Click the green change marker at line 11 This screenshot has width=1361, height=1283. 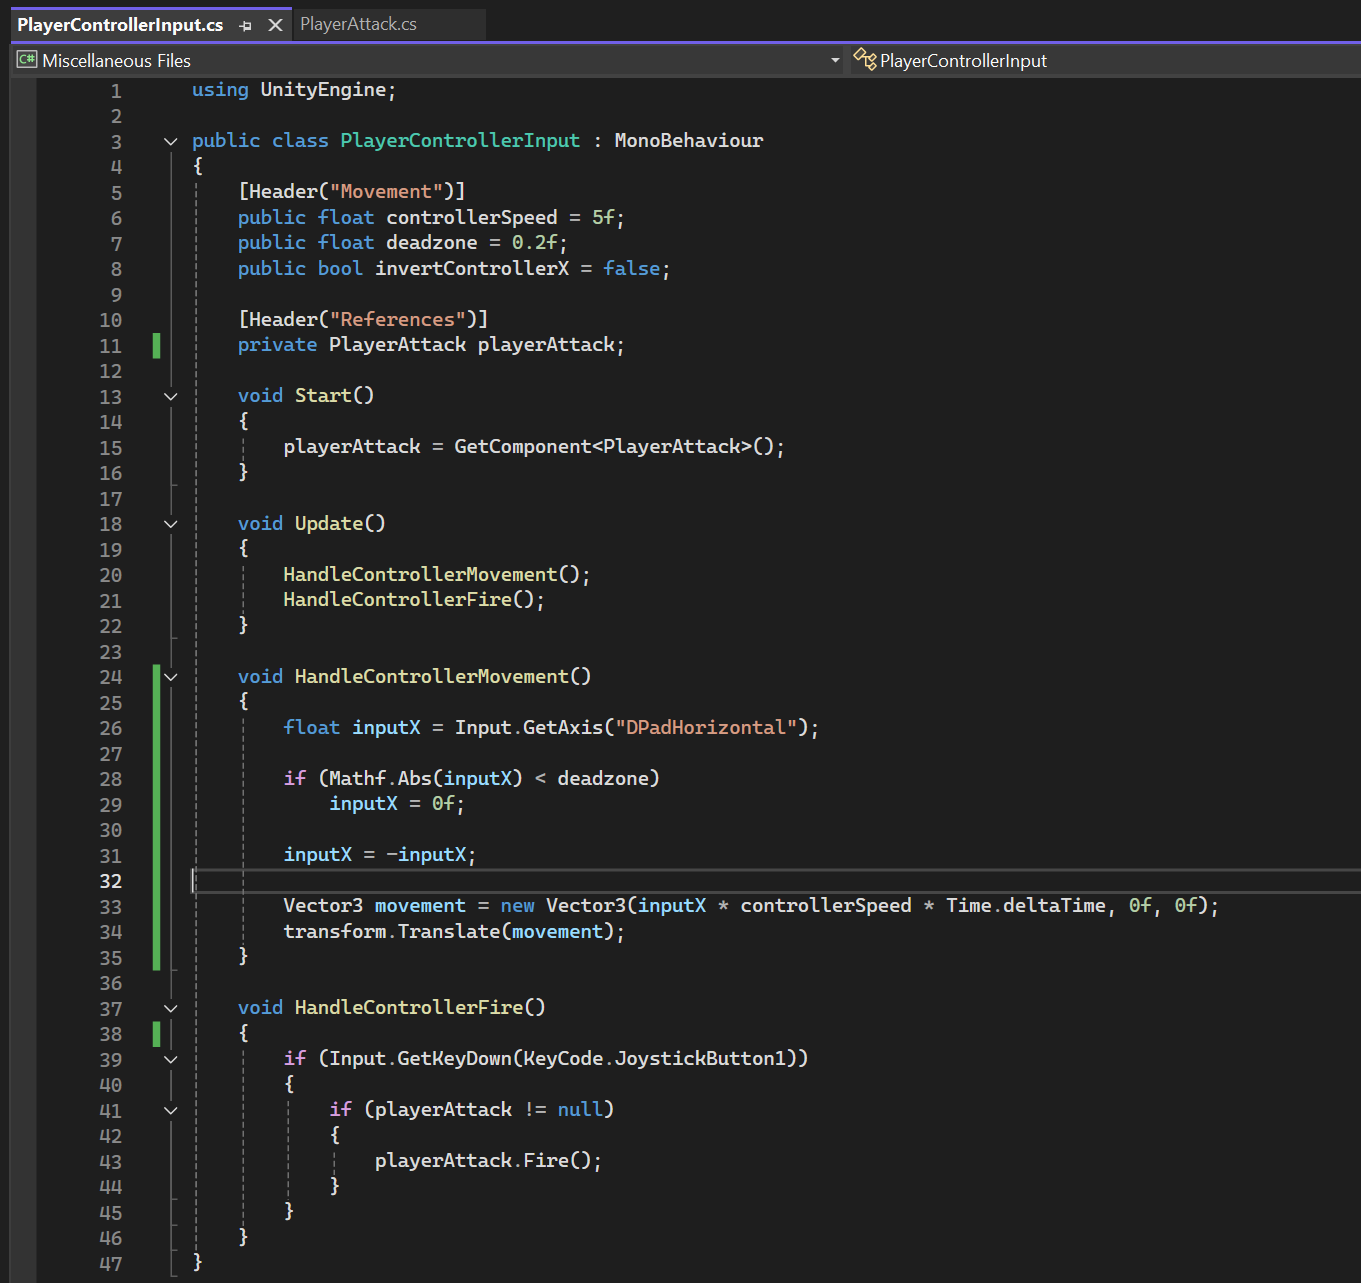(156, 346)
